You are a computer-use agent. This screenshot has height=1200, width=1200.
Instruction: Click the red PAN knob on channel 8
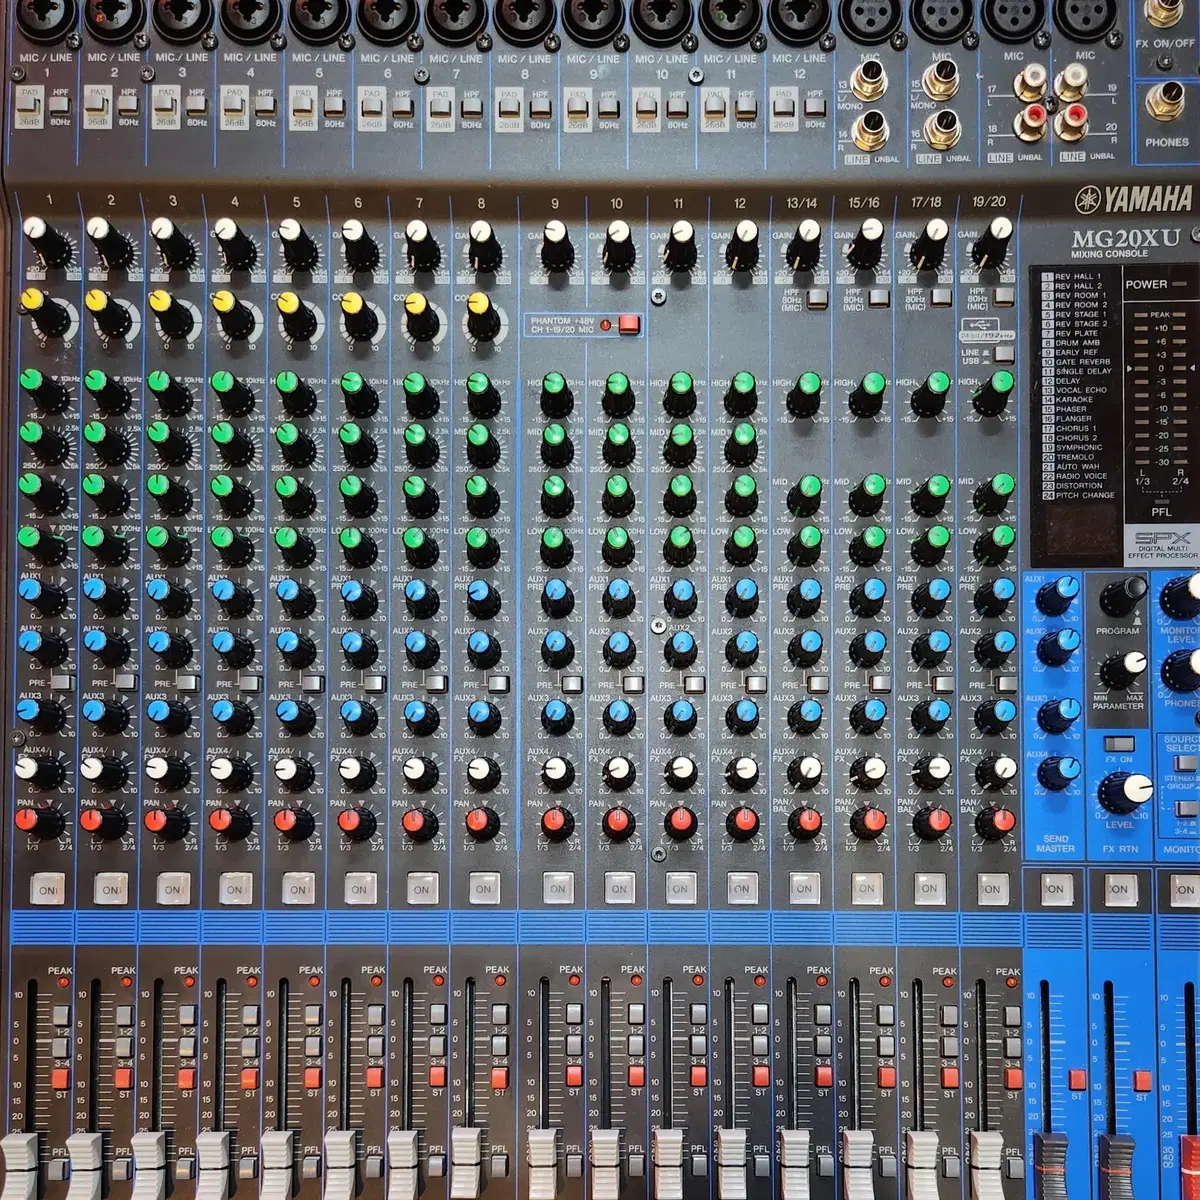click(481, 825)
